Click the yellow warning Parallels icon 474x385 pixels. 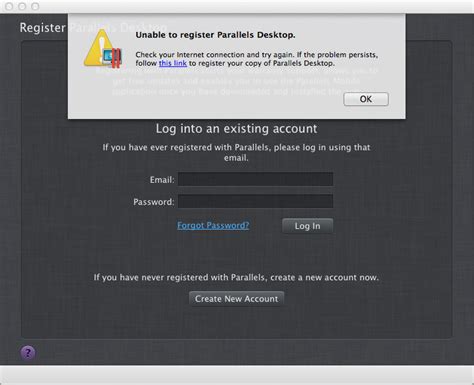click(103, 49)
